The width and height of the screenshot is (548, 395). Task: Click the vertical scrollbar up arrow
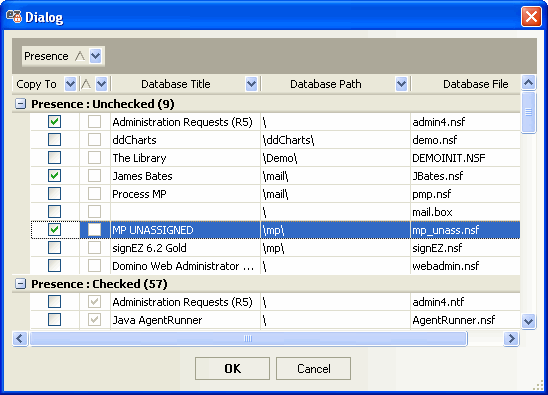click(528, 83)
